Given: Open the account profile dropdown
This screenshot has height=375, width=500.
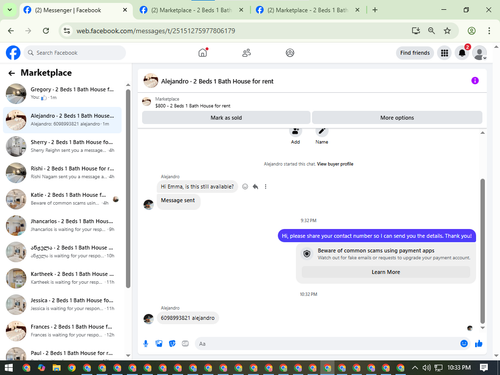Looking at the screenshot, I should point(480,53).
